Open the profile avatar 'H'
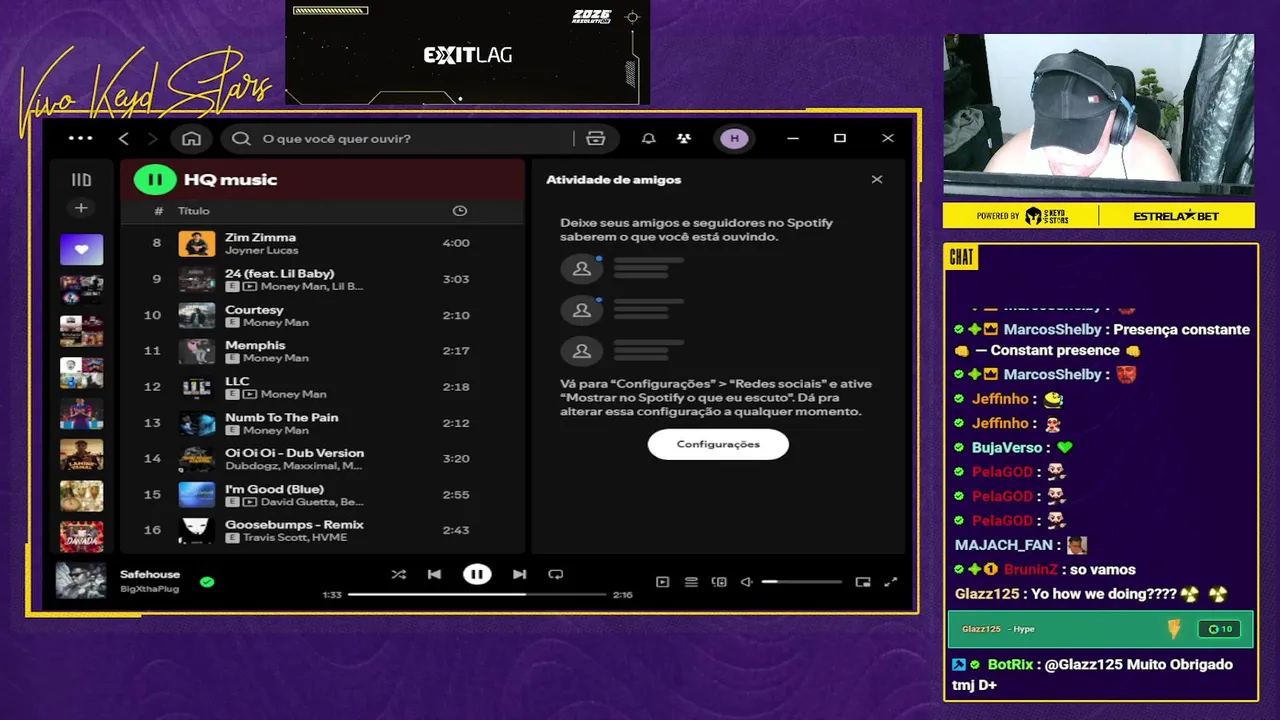 click(734, 138)
